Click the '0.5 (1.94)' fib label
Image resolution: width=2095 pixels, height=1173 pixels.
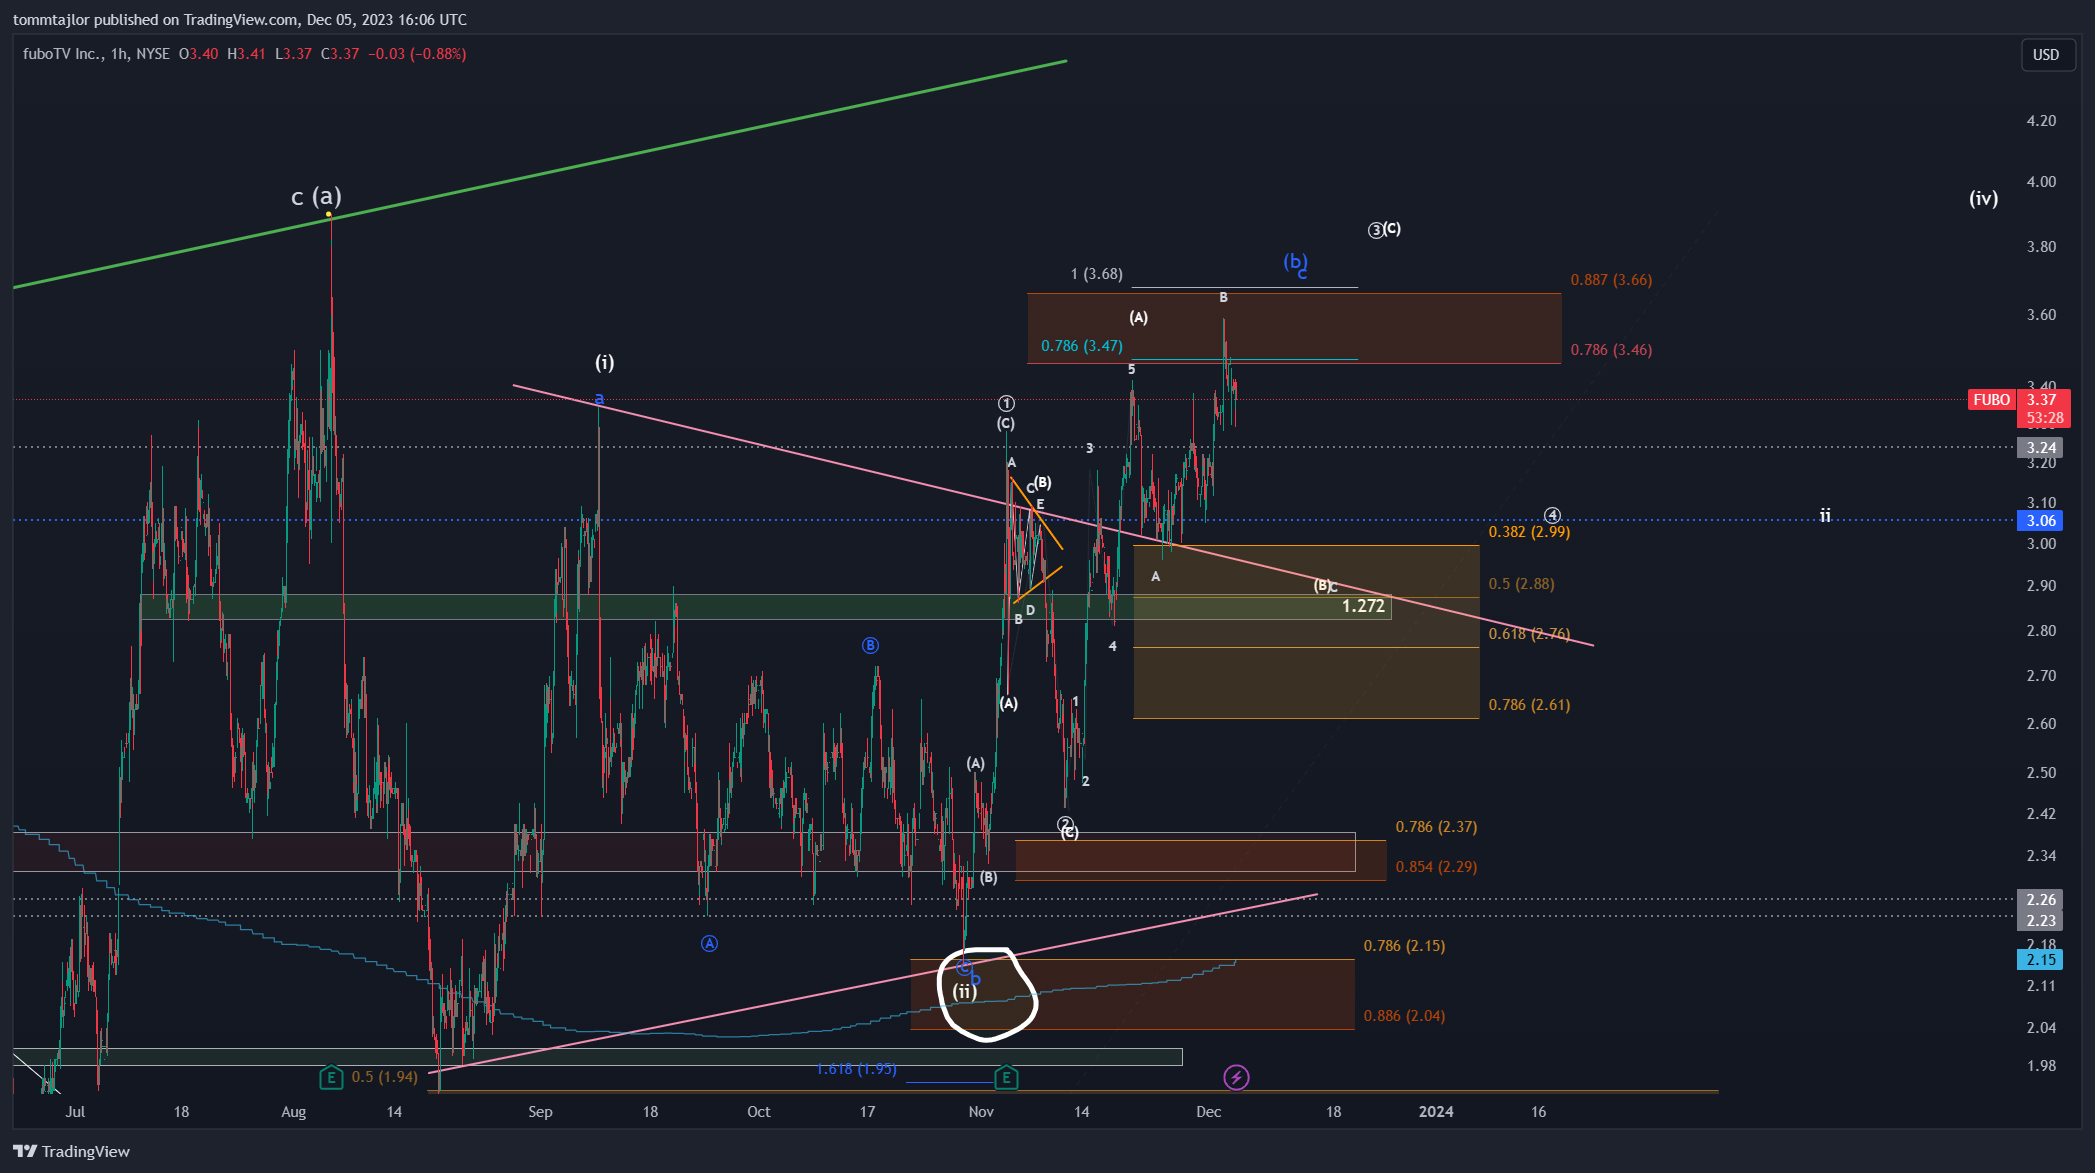pos(384,1077)
